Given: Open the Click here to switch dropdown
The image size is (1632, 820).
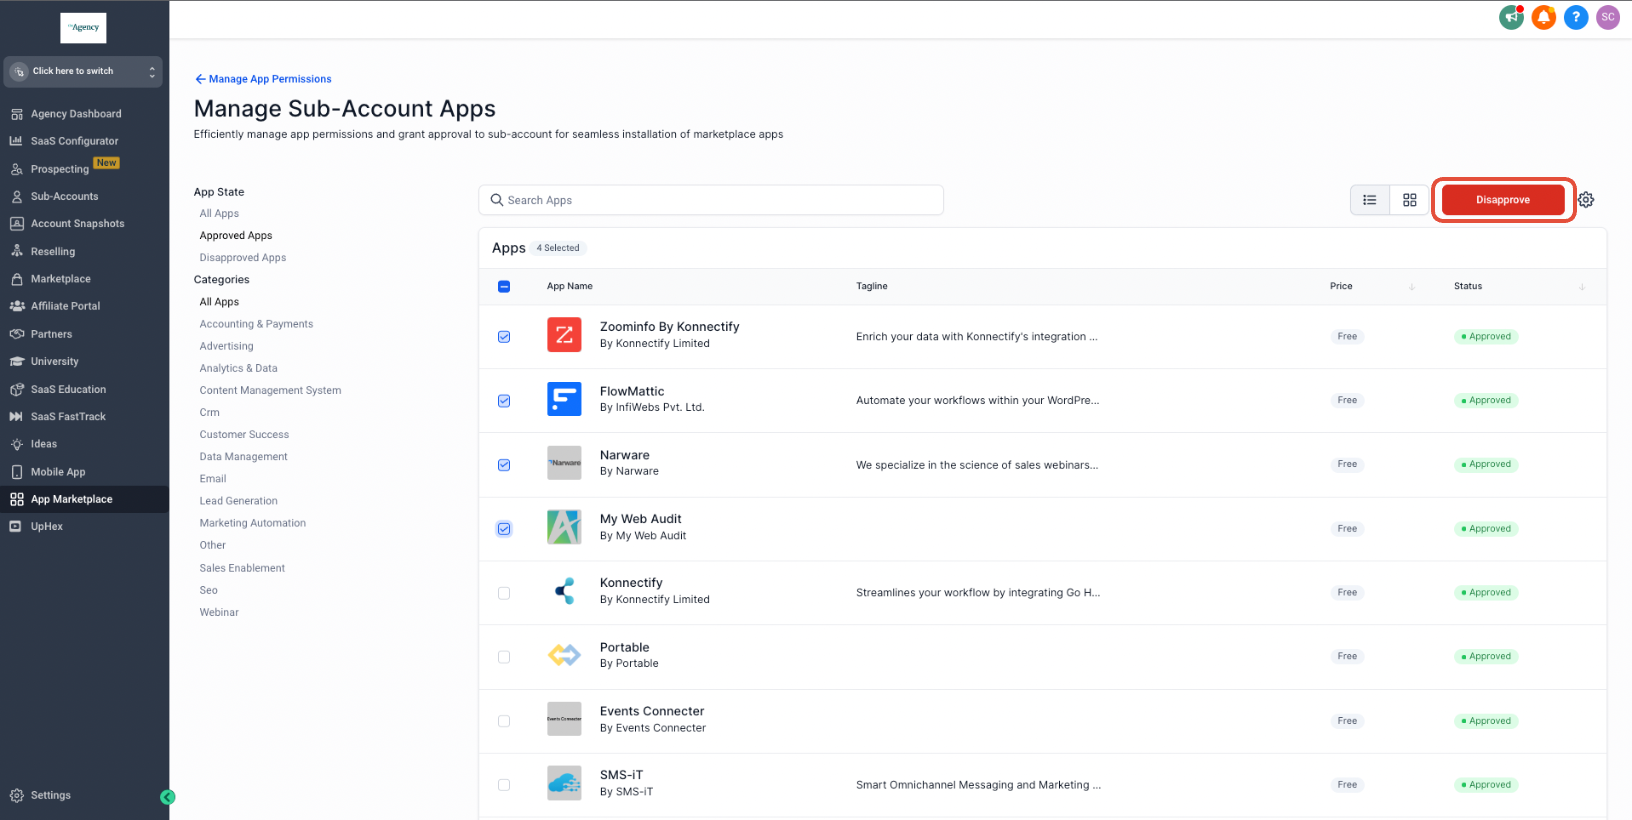Looking at the screenshot, I should coord(84,71).
